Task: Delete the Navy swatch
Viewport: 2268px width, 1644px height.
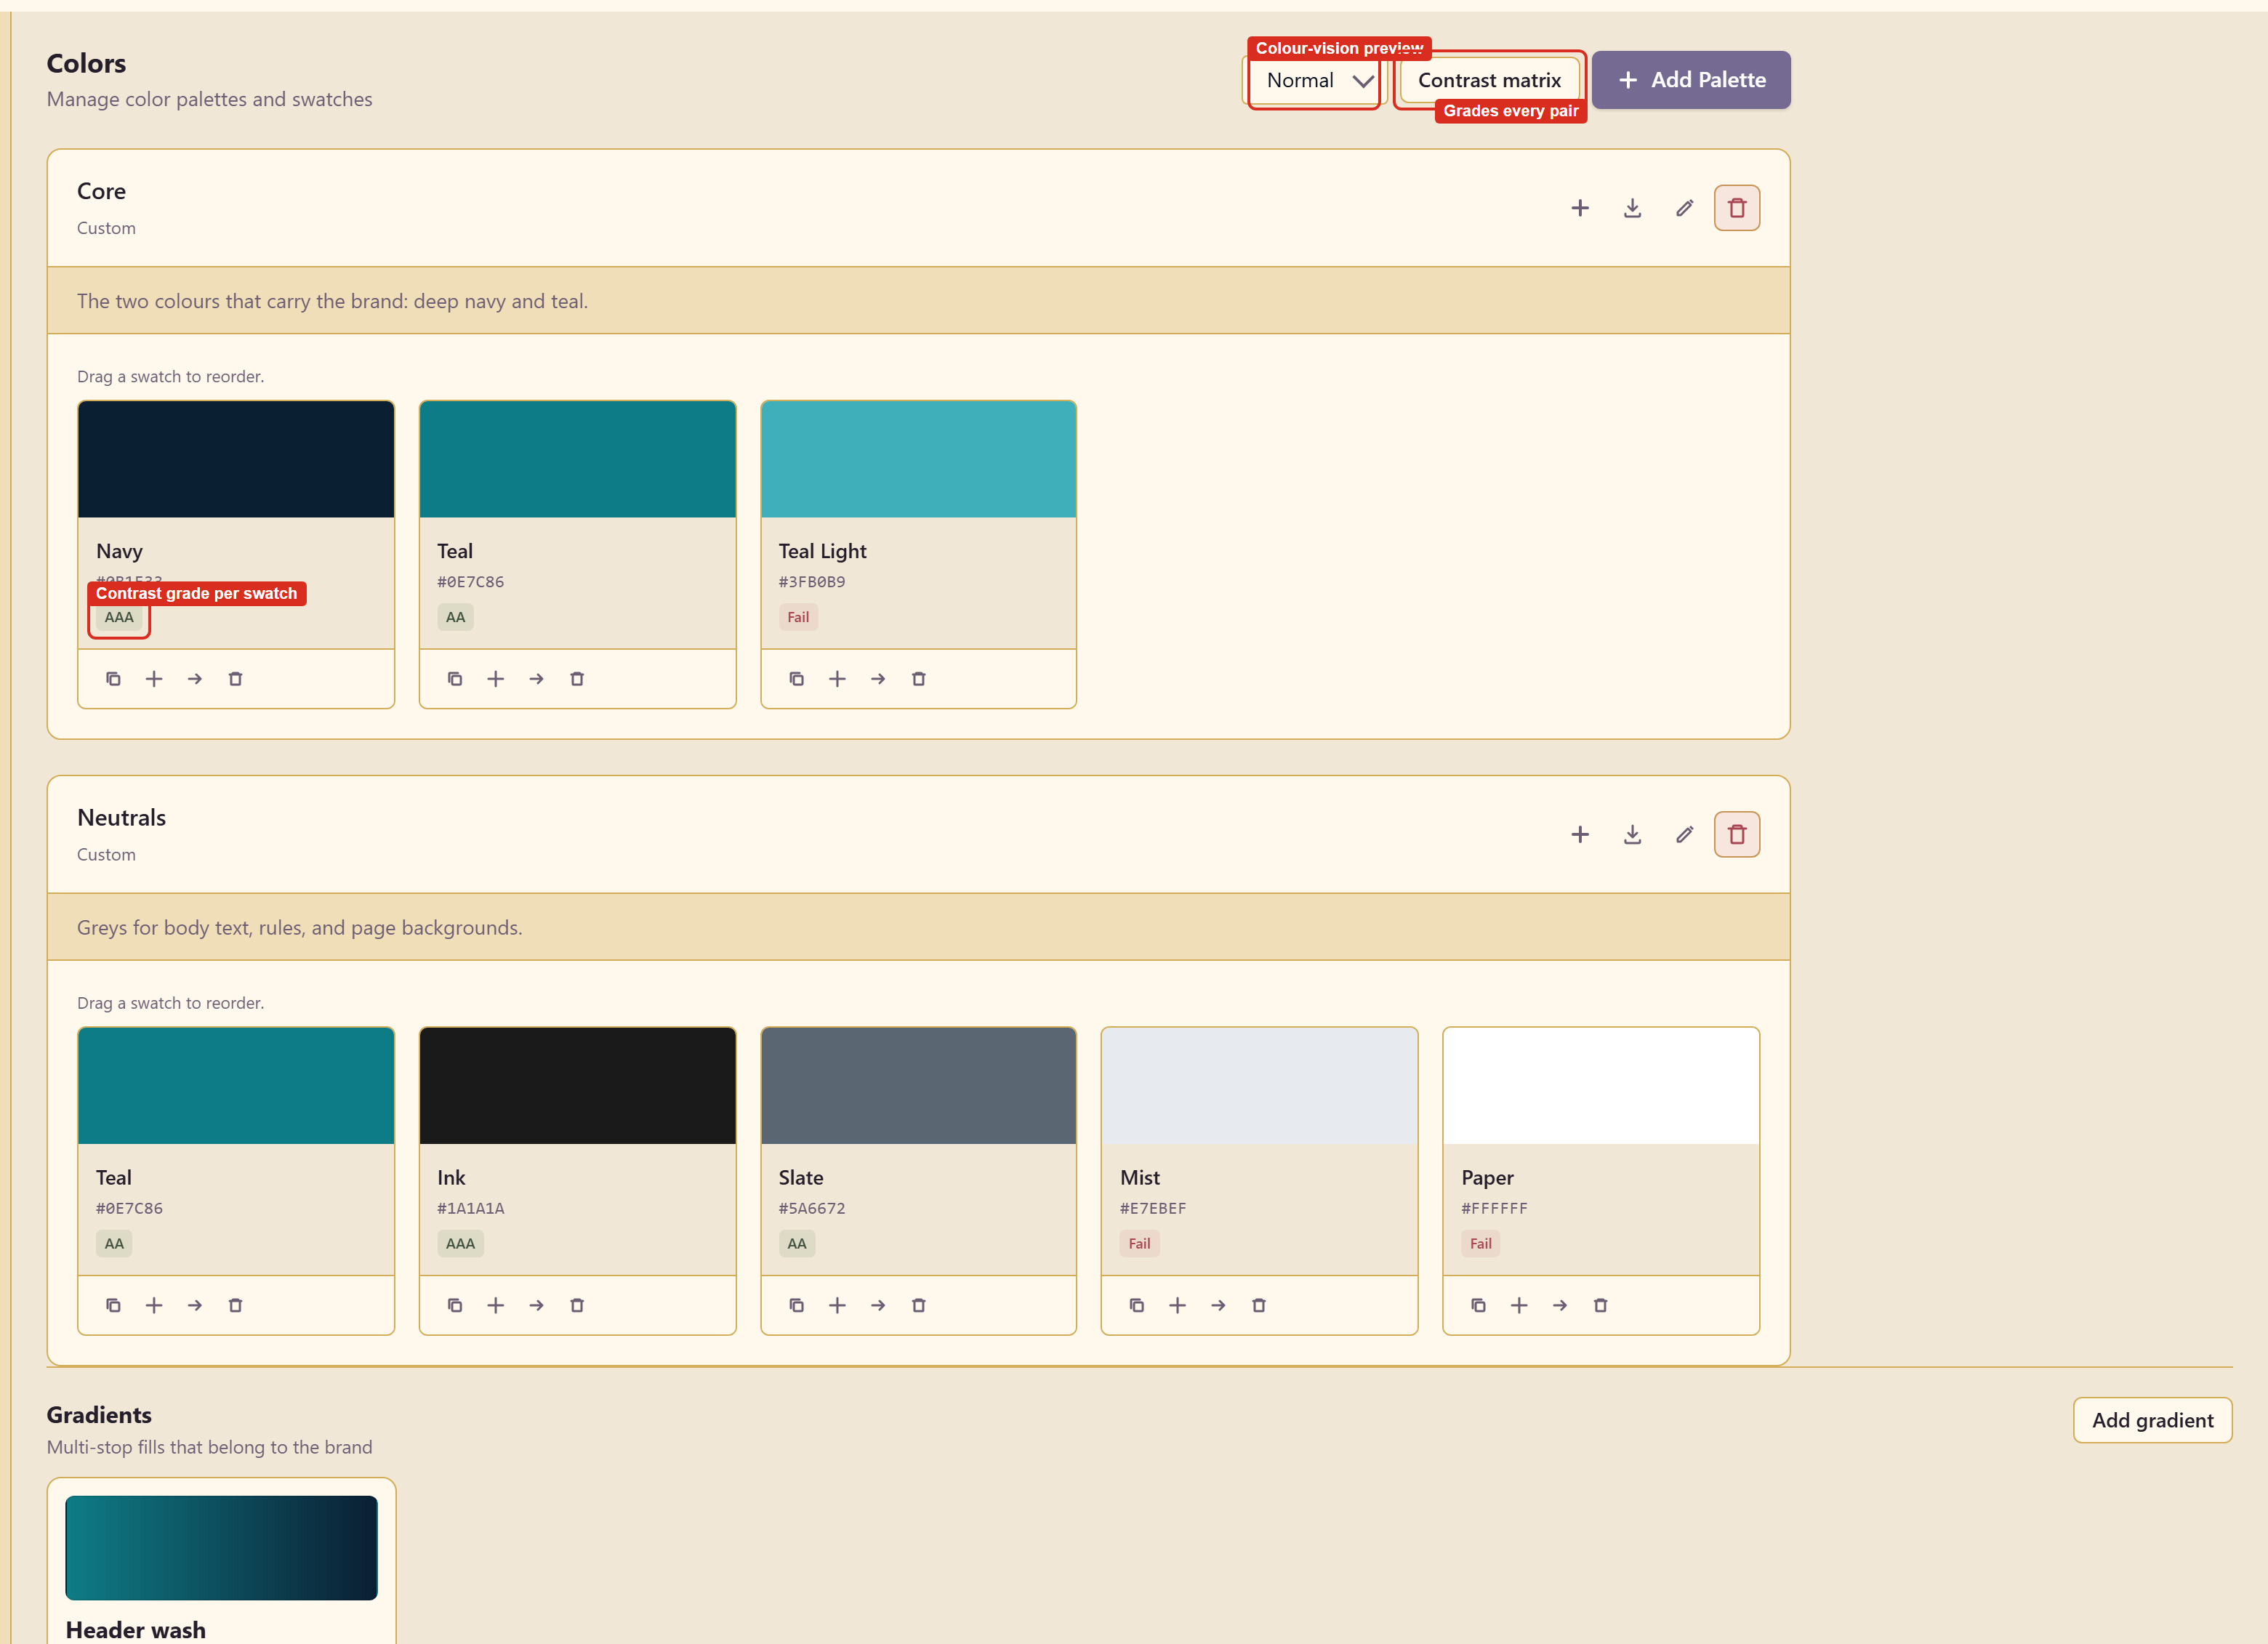Action: (x=236, y=679)
